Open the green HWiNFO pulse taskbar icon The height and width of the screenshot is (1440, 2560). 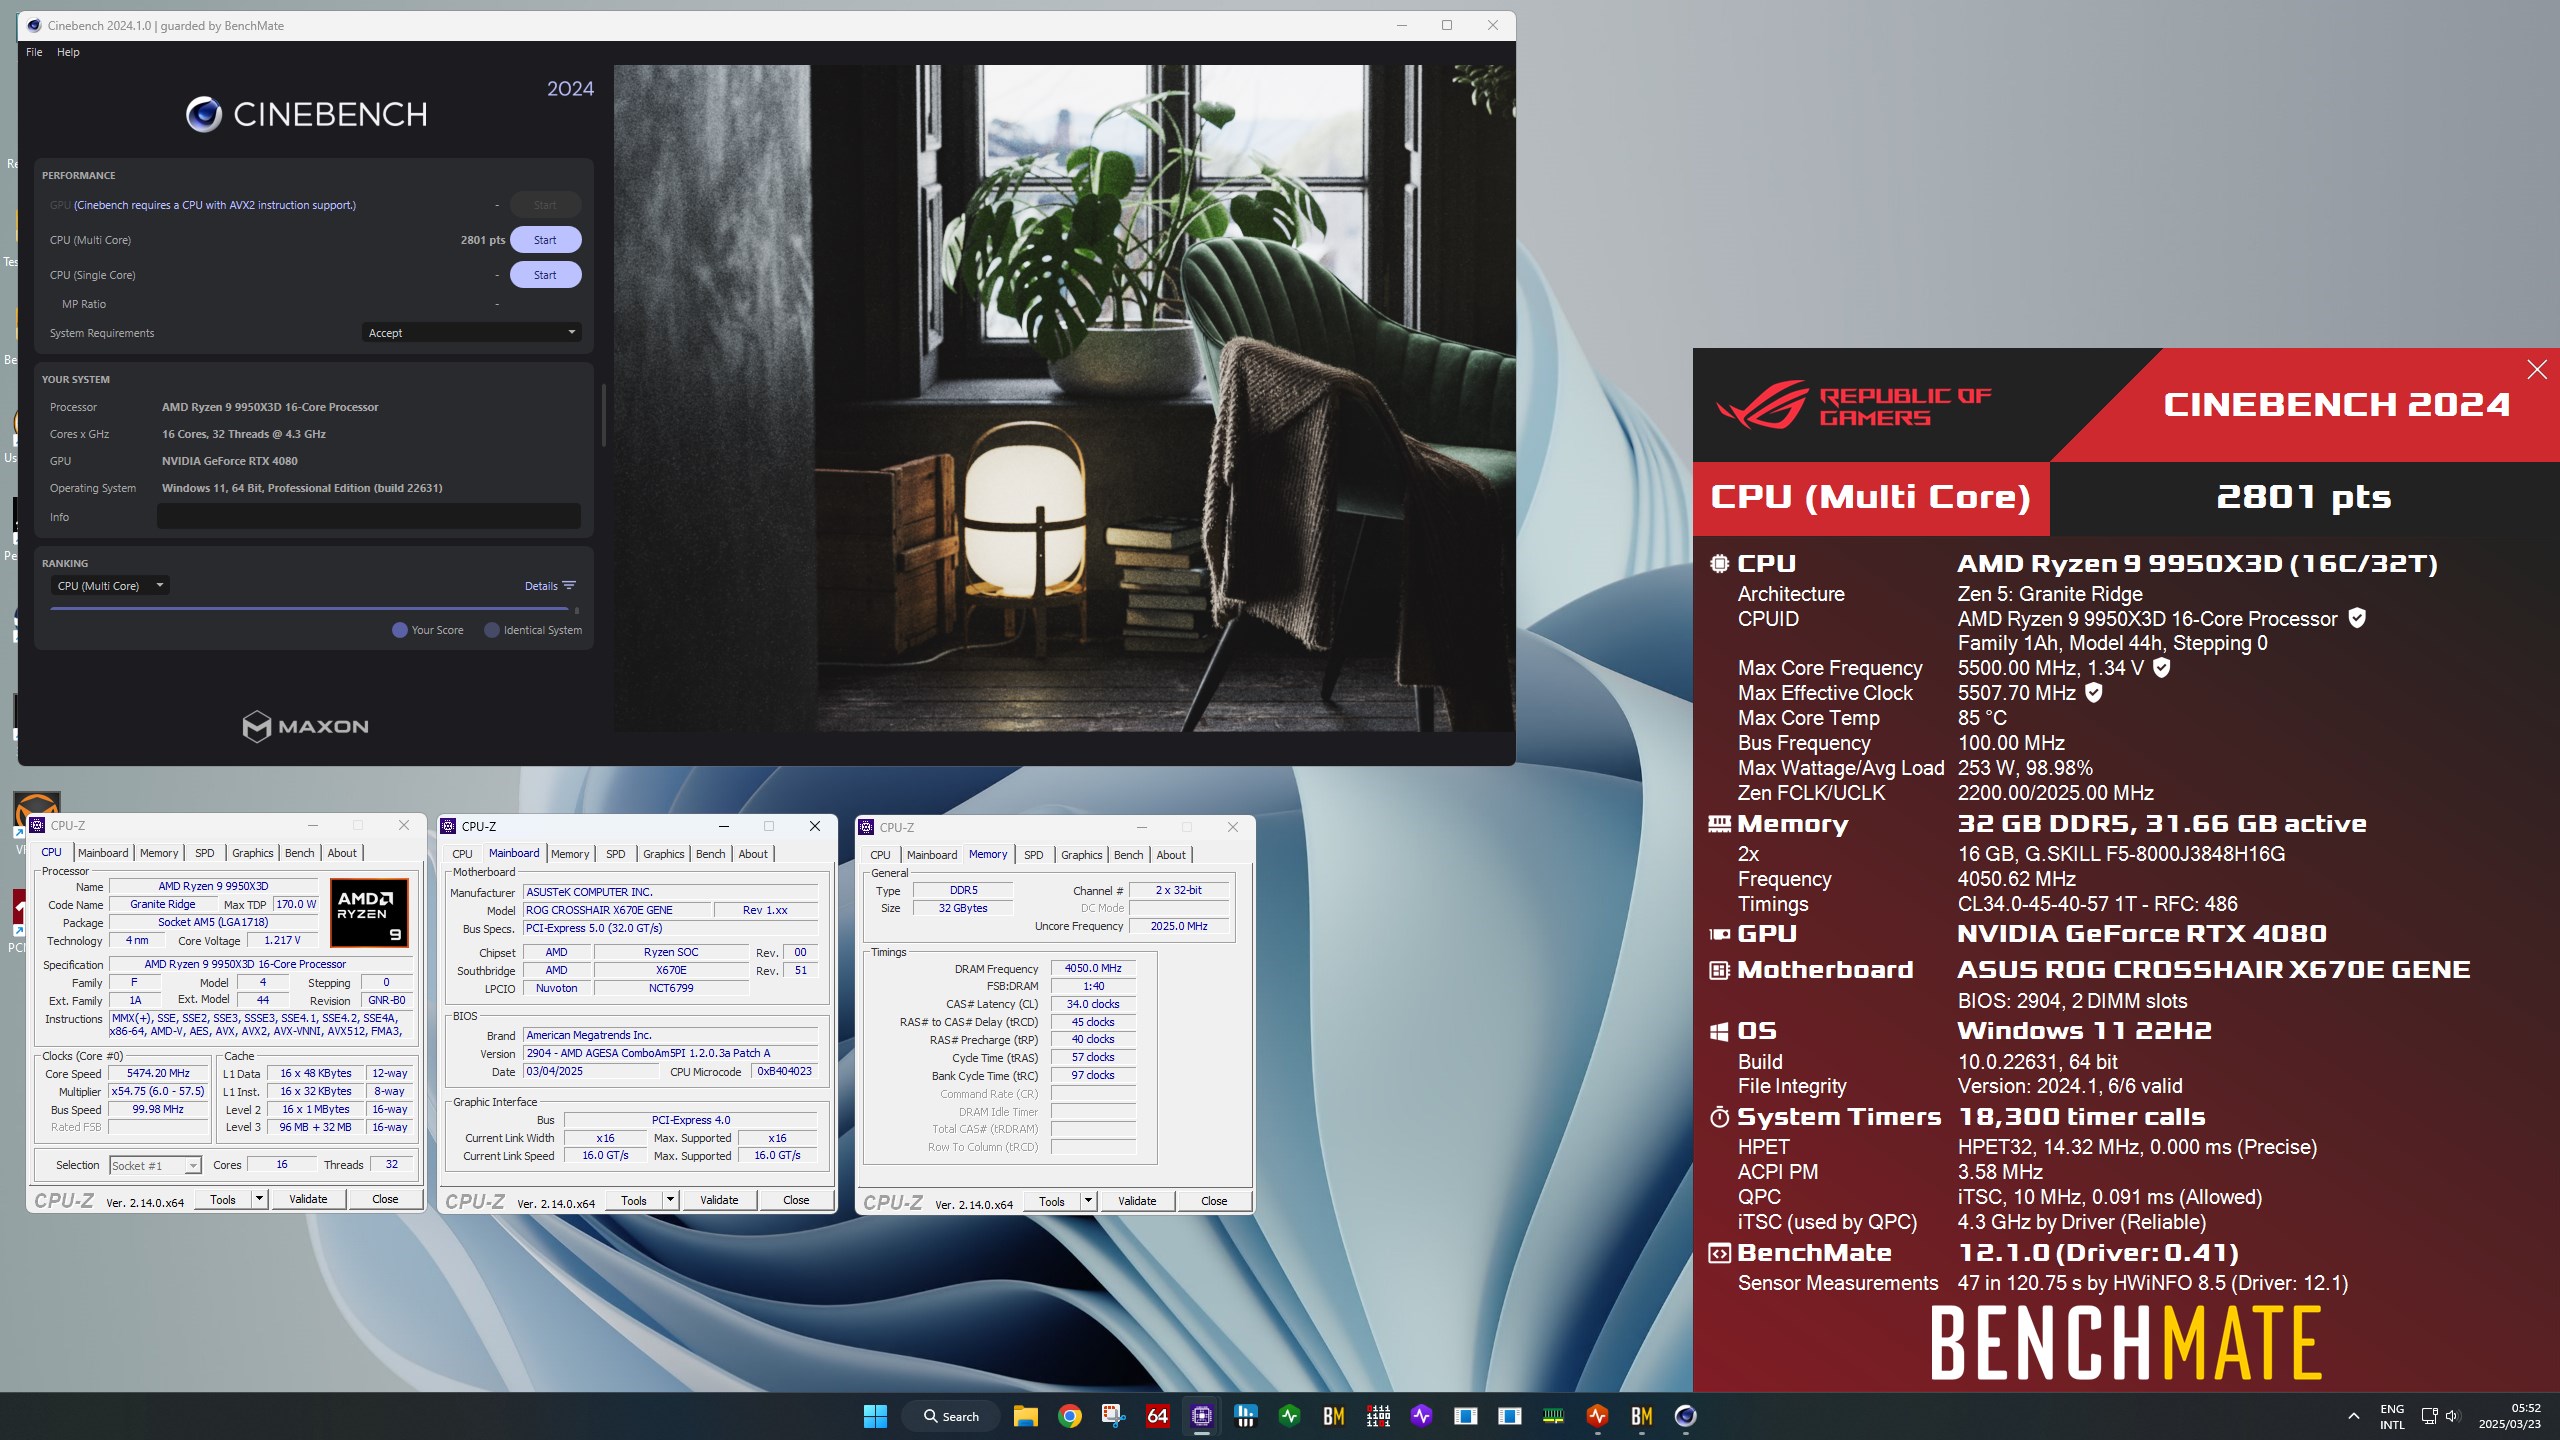pos(1290,1416)
